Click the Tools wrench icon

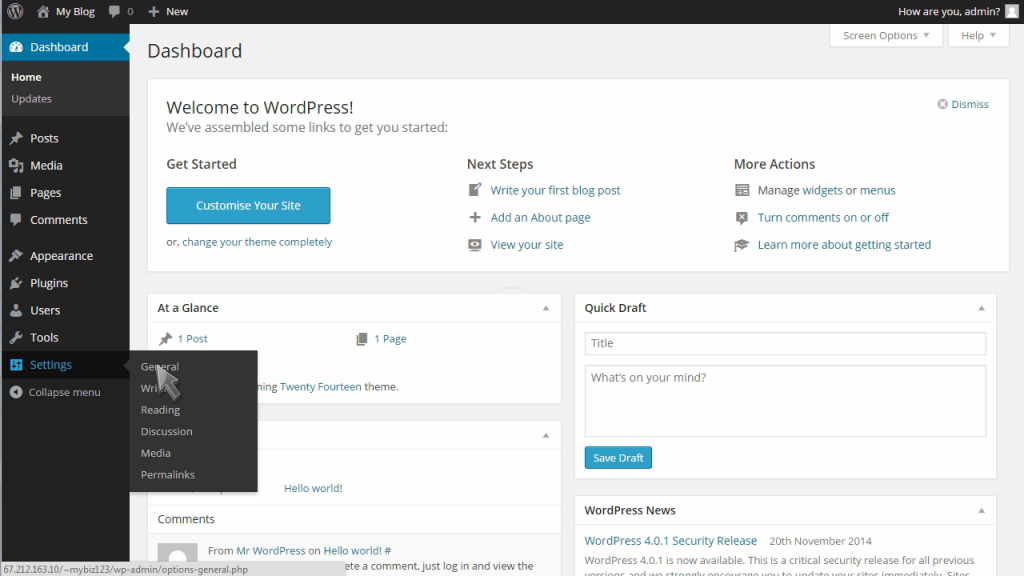click(x=16, y=337)
